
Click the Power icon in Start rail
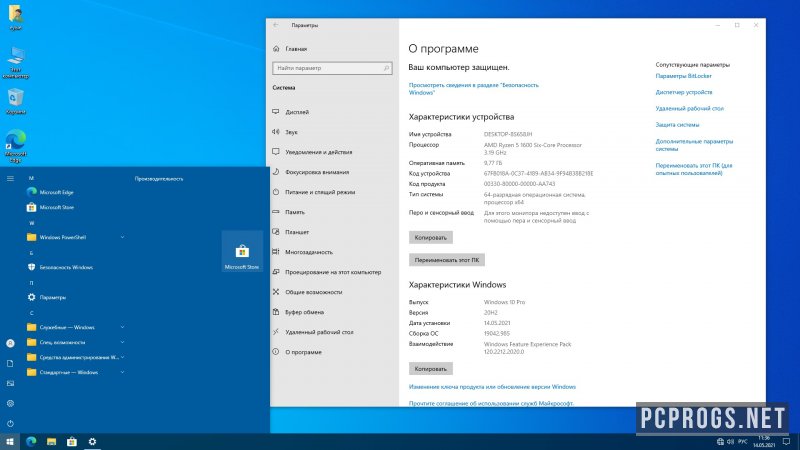(10, 423)
